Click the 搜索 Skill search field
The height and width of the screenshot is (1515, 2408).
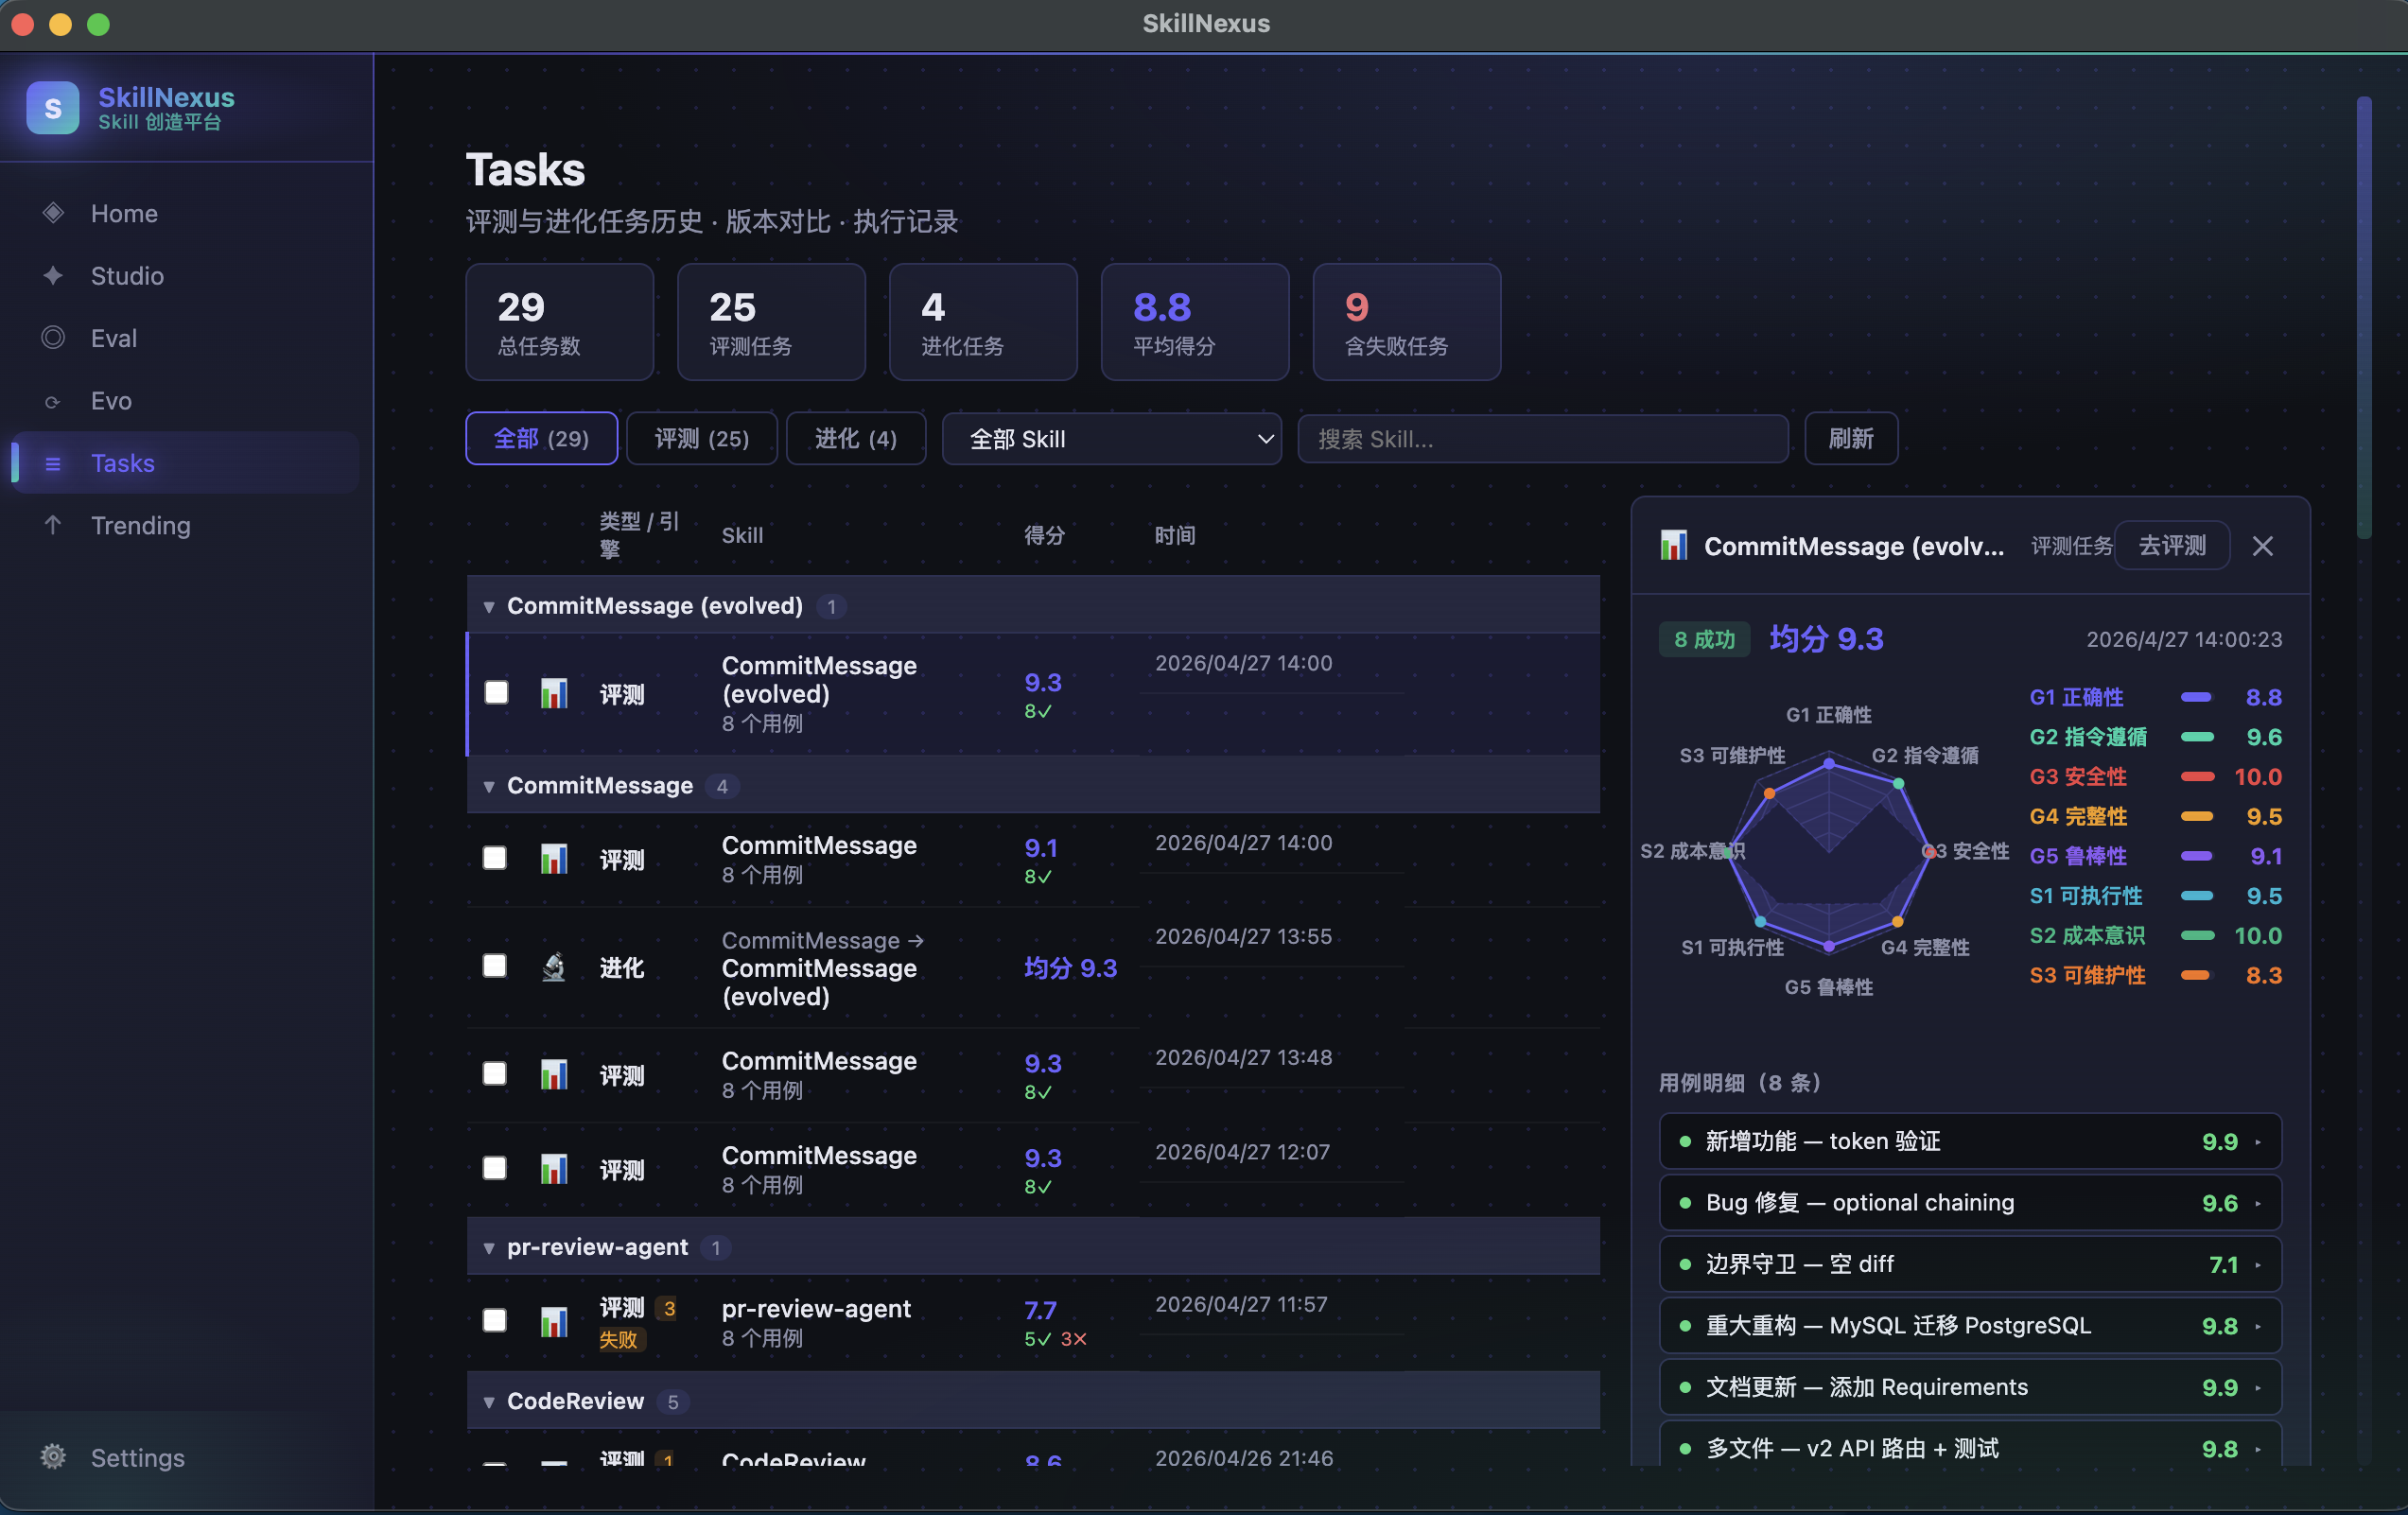point(1541,439)
